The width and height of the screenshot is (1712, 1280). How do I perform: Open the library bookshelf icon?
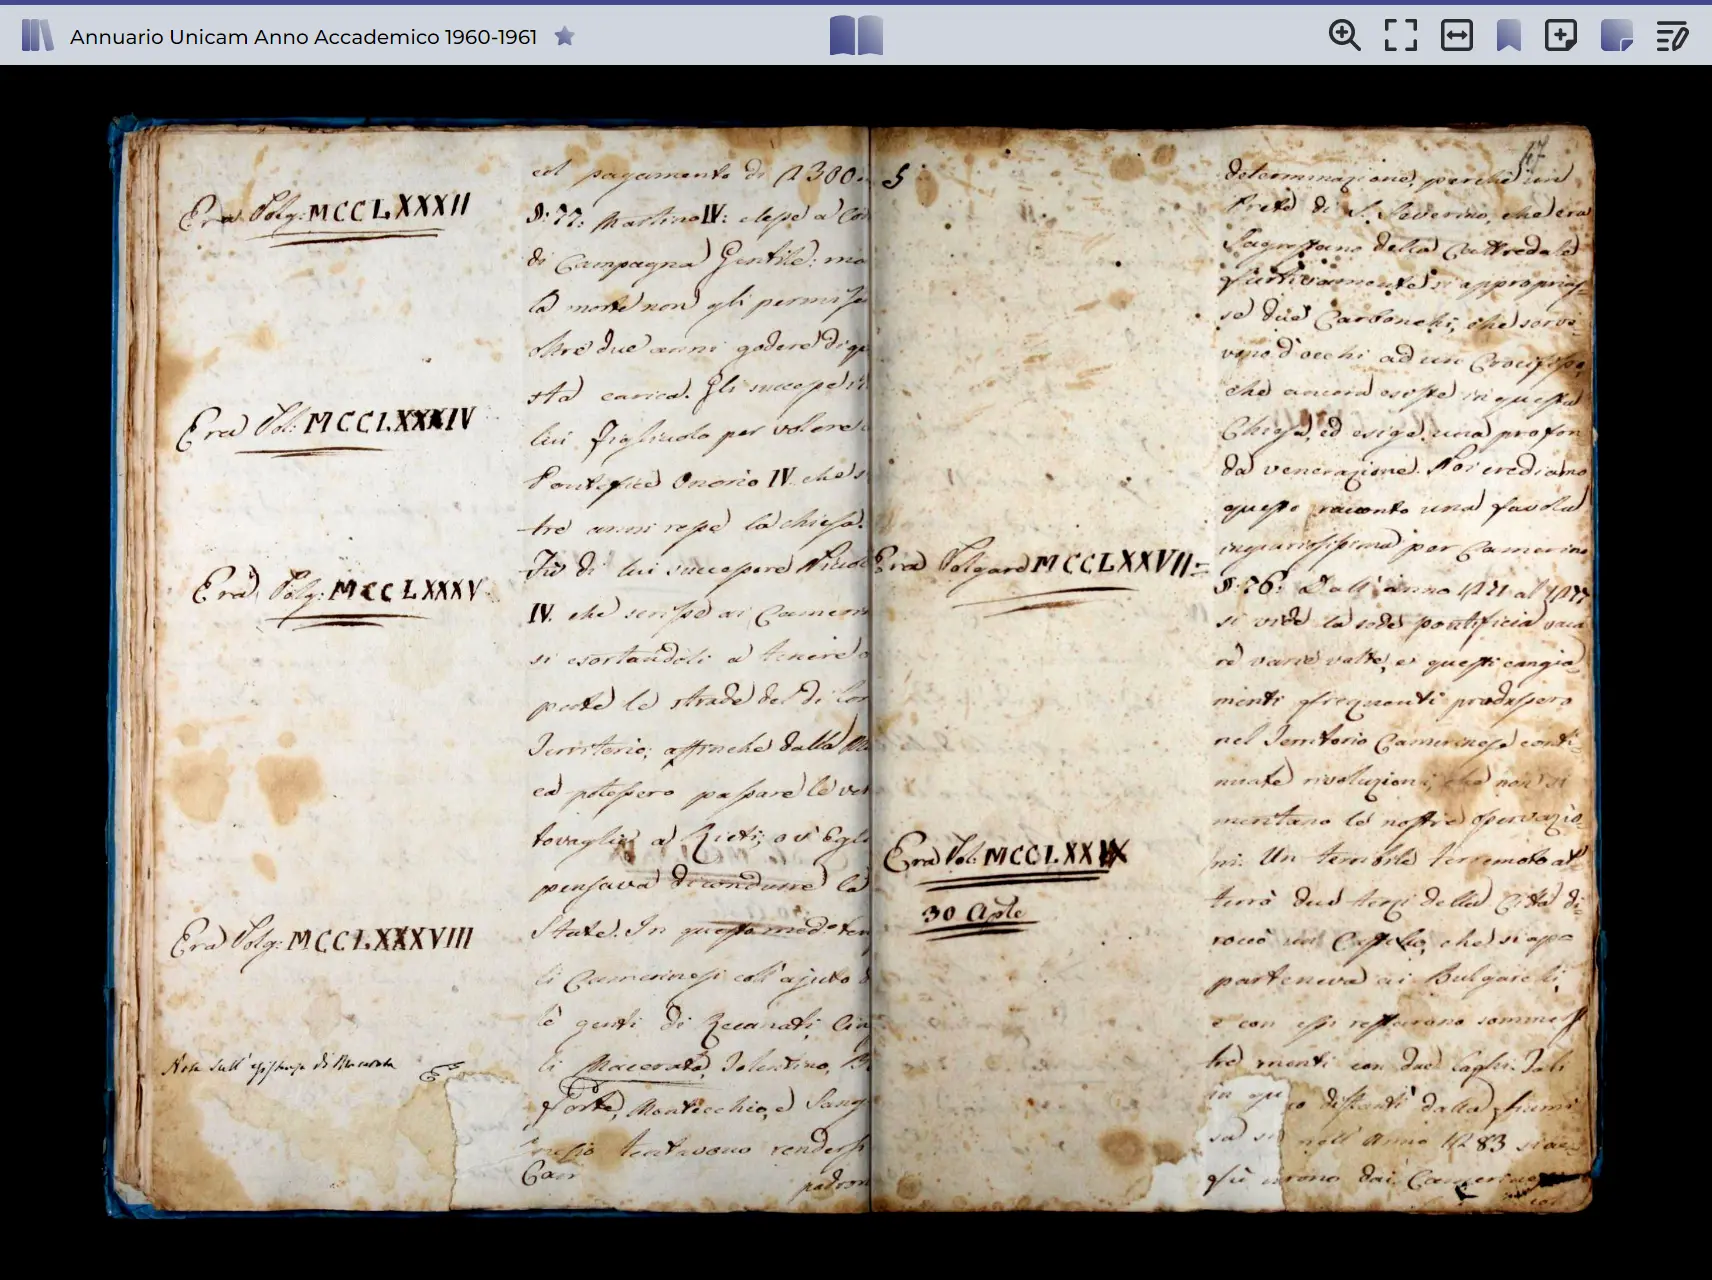(37, 37)
